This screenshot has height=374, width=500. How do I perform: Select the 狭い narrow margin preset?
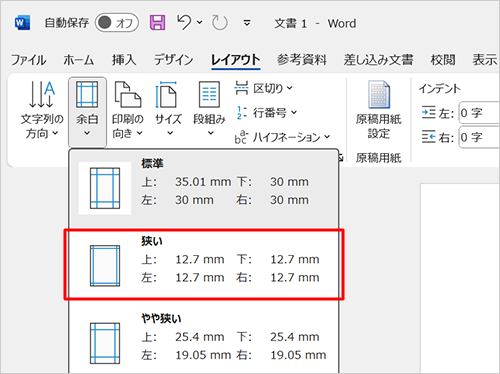204,265
